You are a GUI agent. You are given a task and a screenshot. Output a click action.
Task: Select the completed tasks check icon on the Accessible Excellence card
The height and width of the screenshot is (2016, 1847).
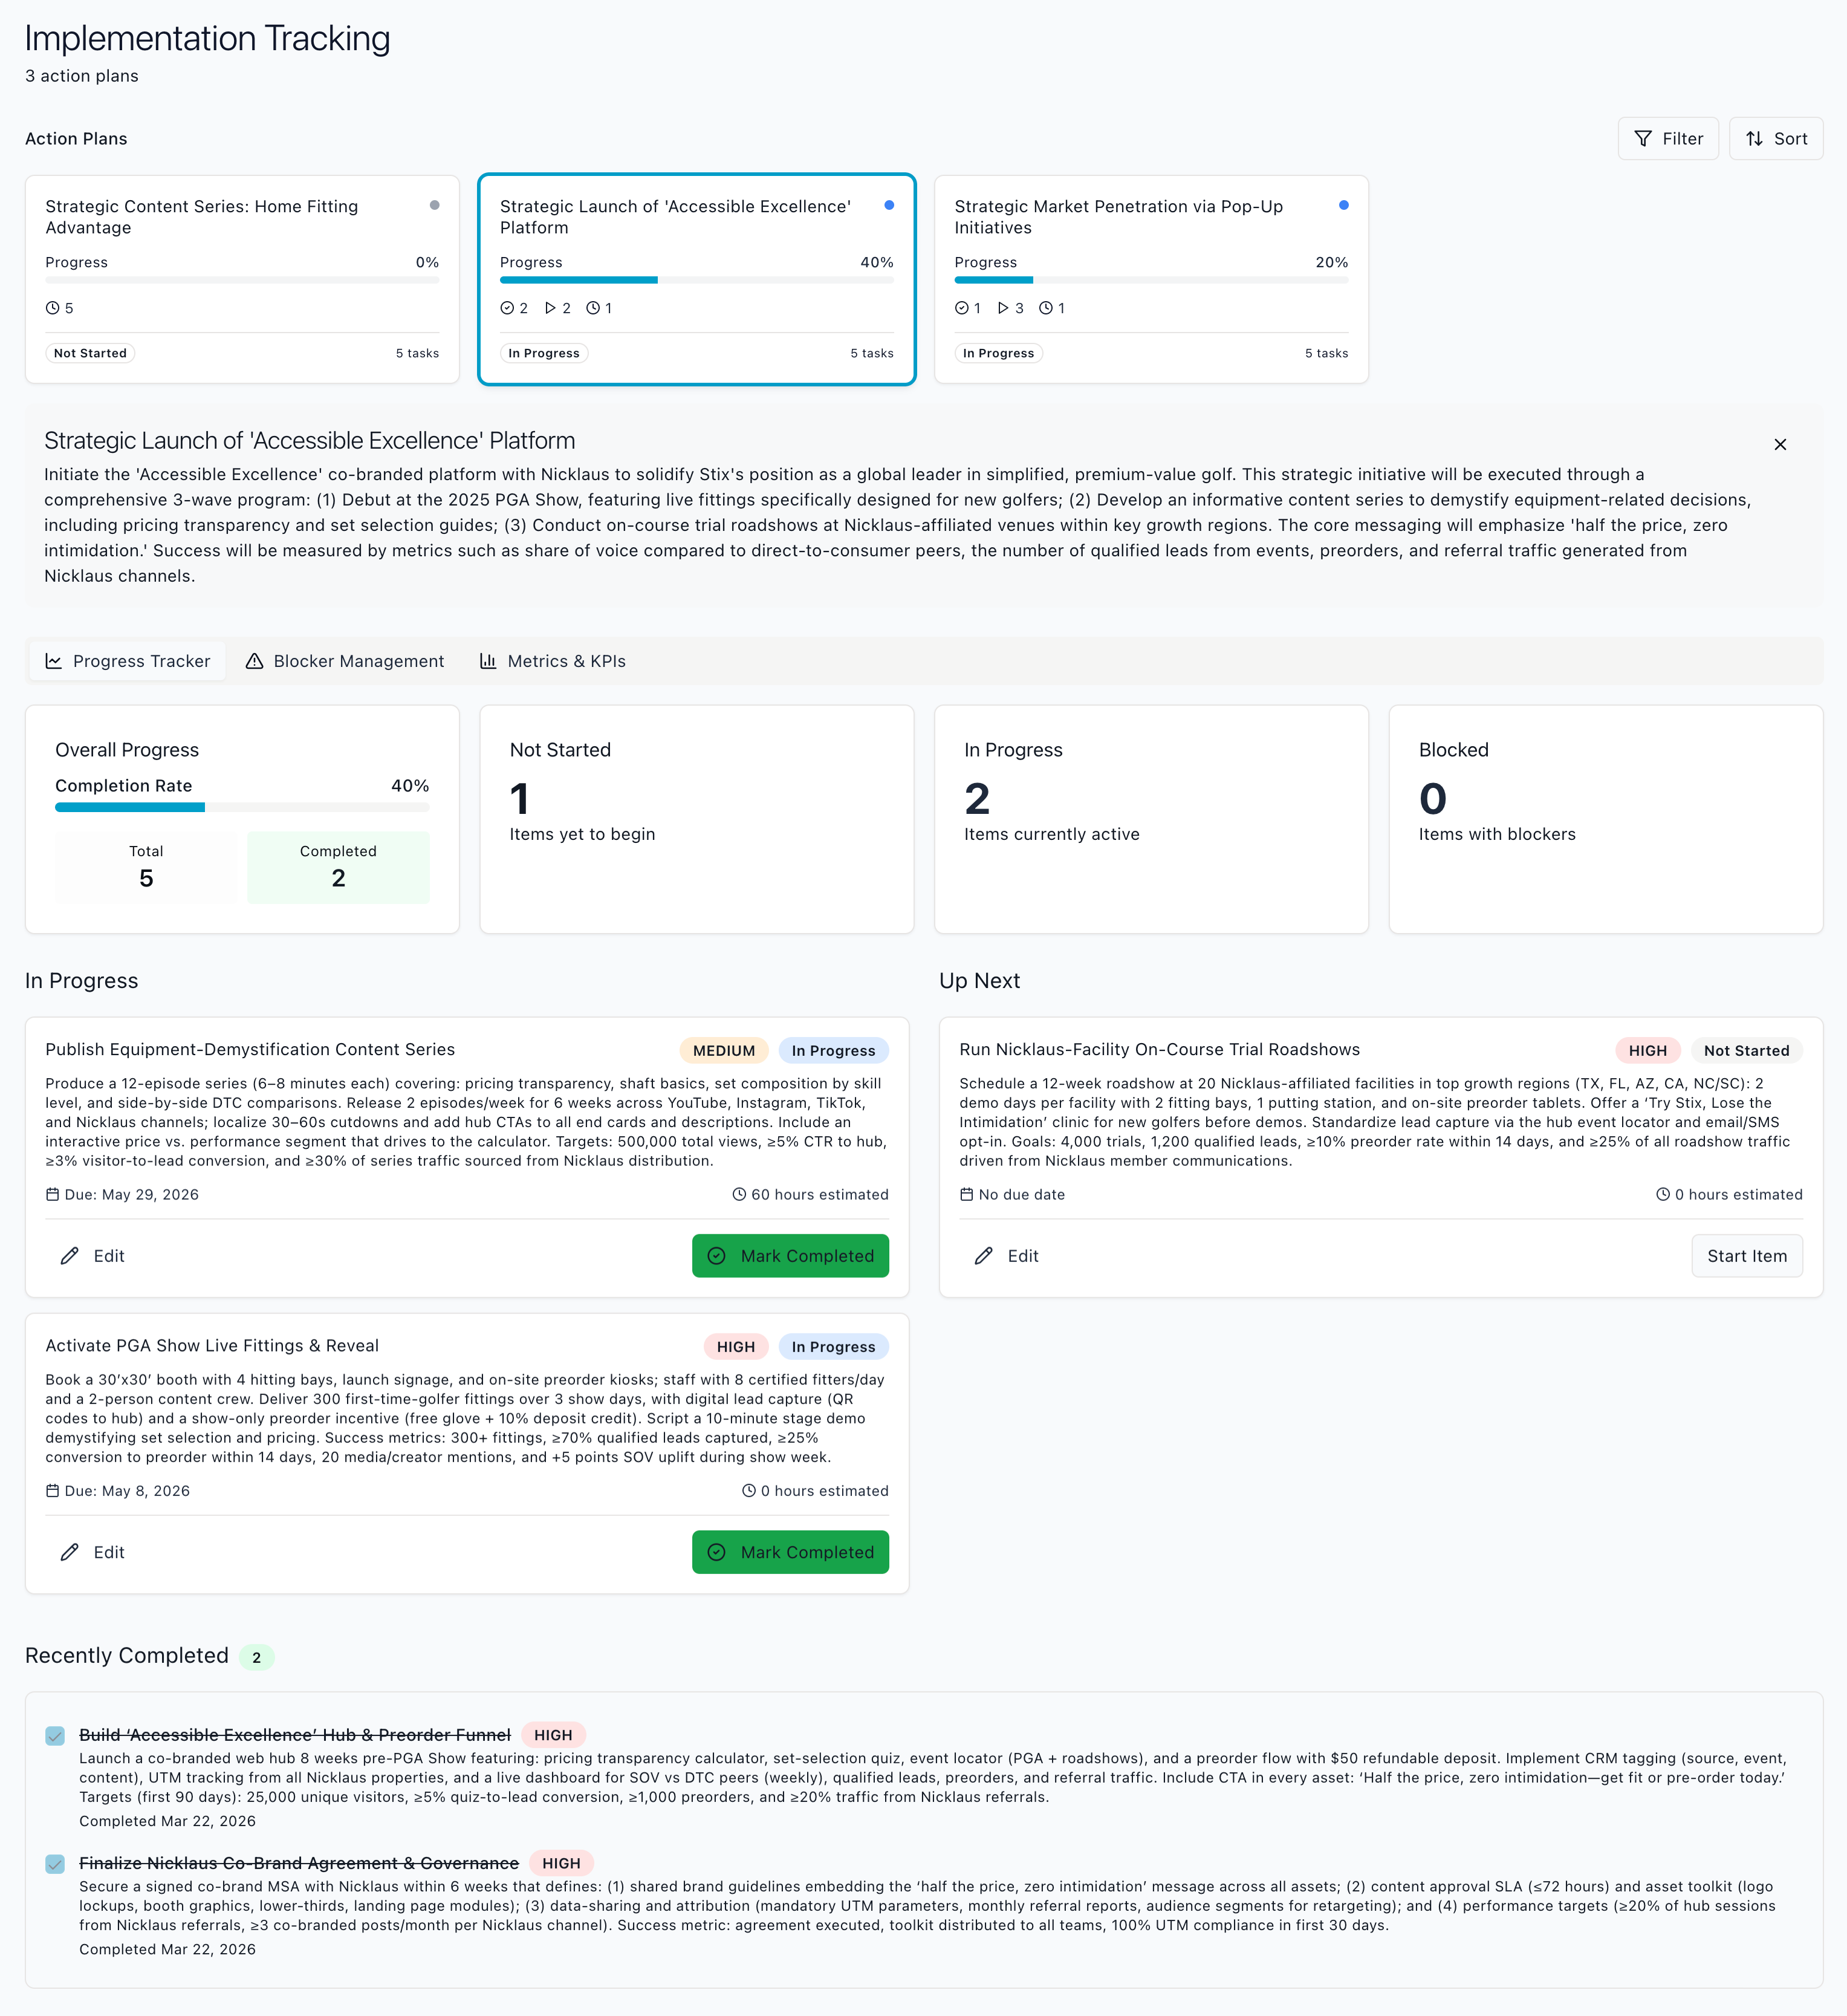508,308
